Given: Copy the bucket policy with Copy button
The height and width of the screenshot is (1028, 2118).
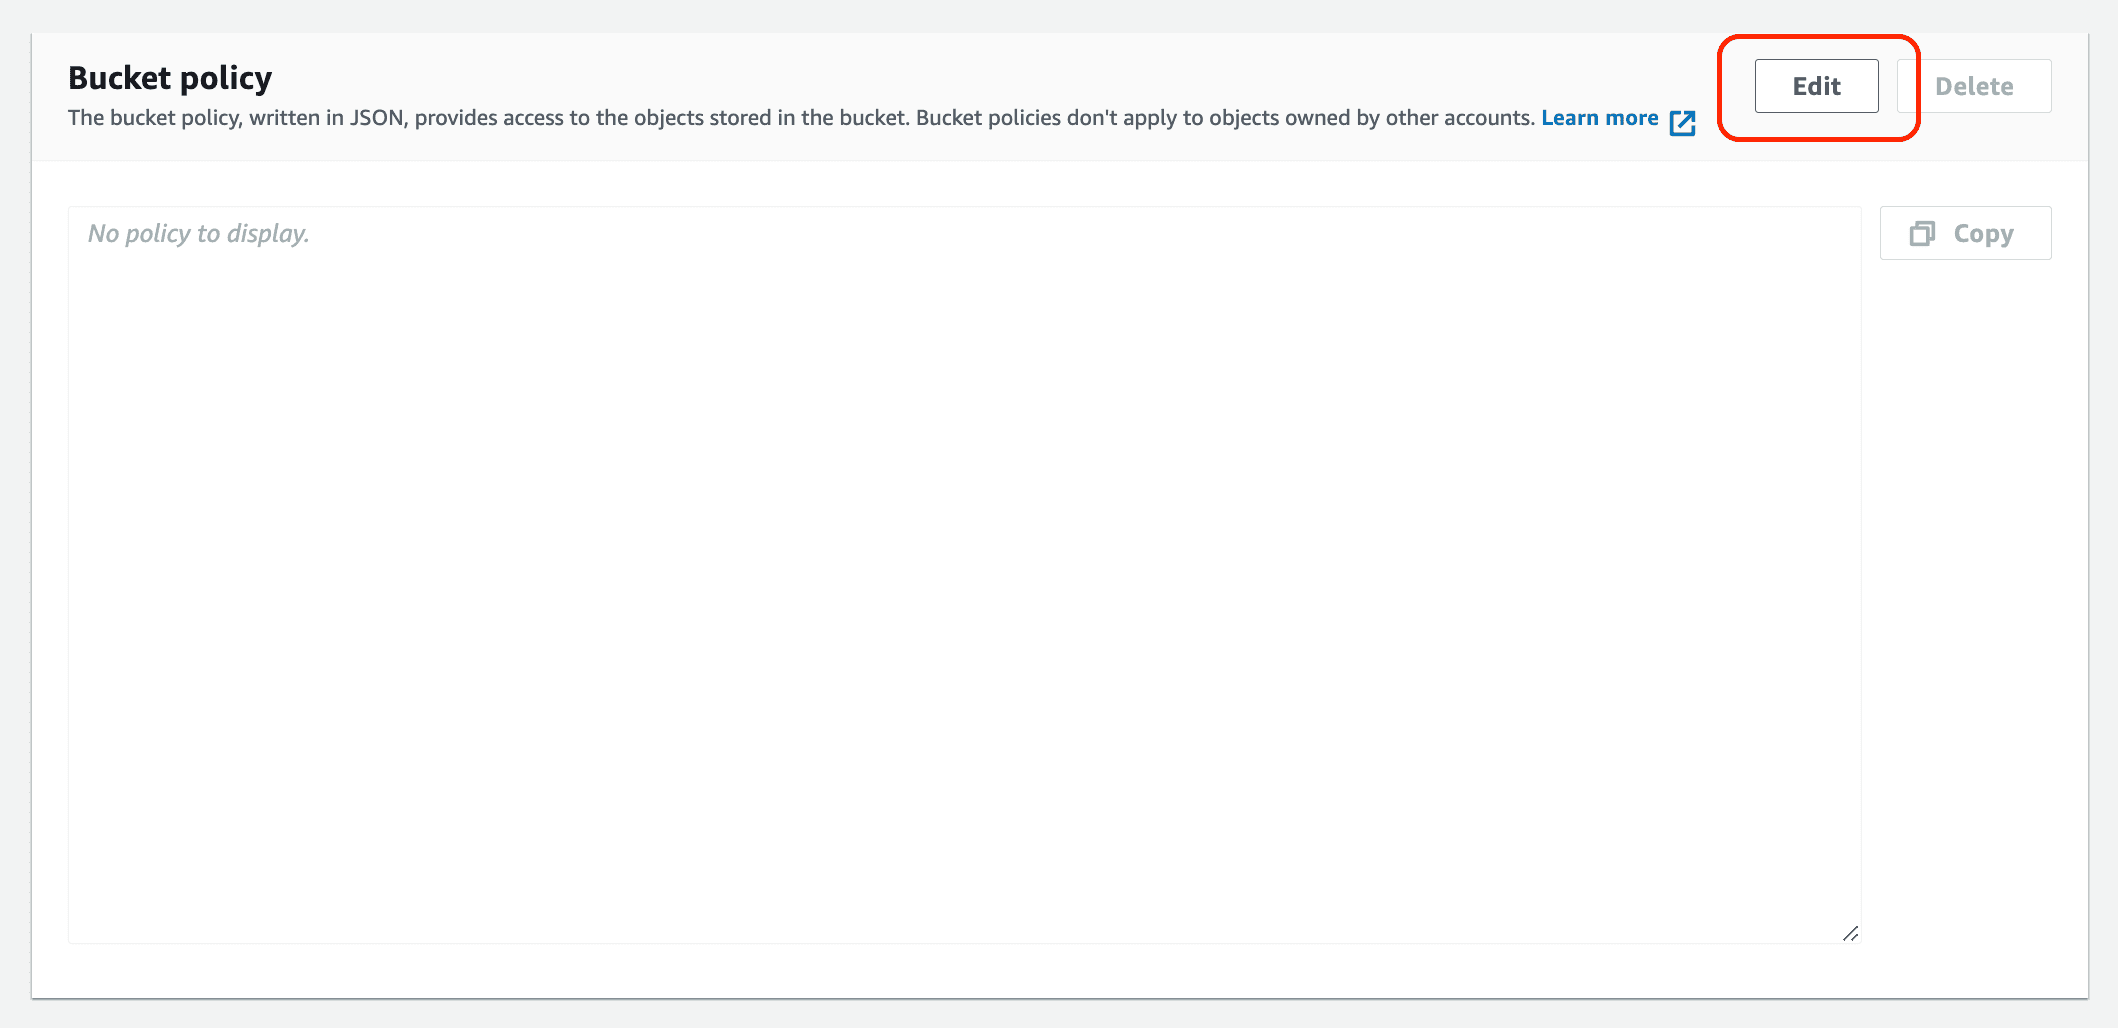Looking at the screenshot, I should pos(1965,233).
